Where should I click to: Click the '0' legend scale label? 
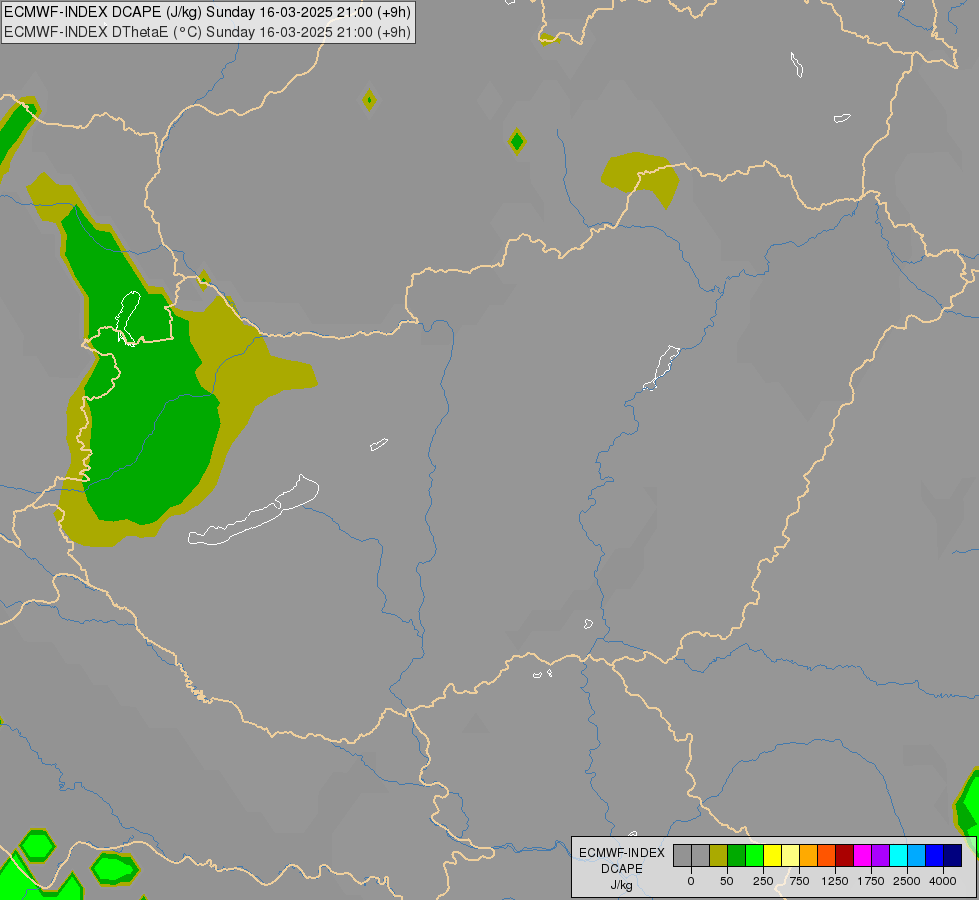691,881
